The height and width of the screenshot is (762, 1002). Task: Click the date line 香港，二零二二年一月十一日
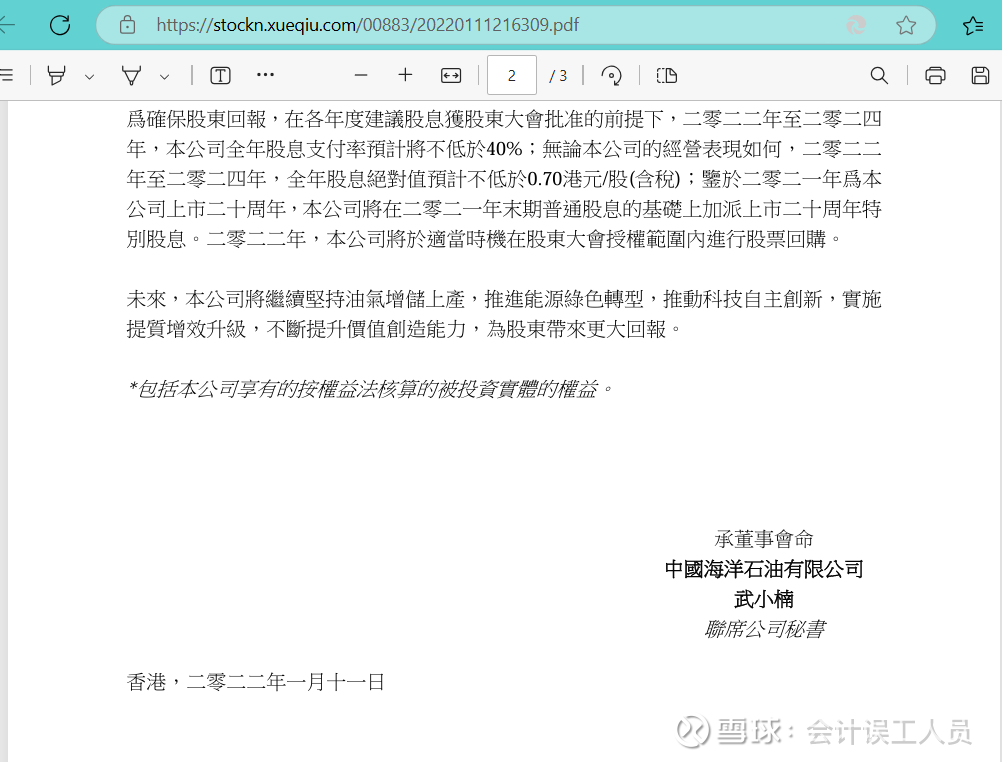(256, 682)
